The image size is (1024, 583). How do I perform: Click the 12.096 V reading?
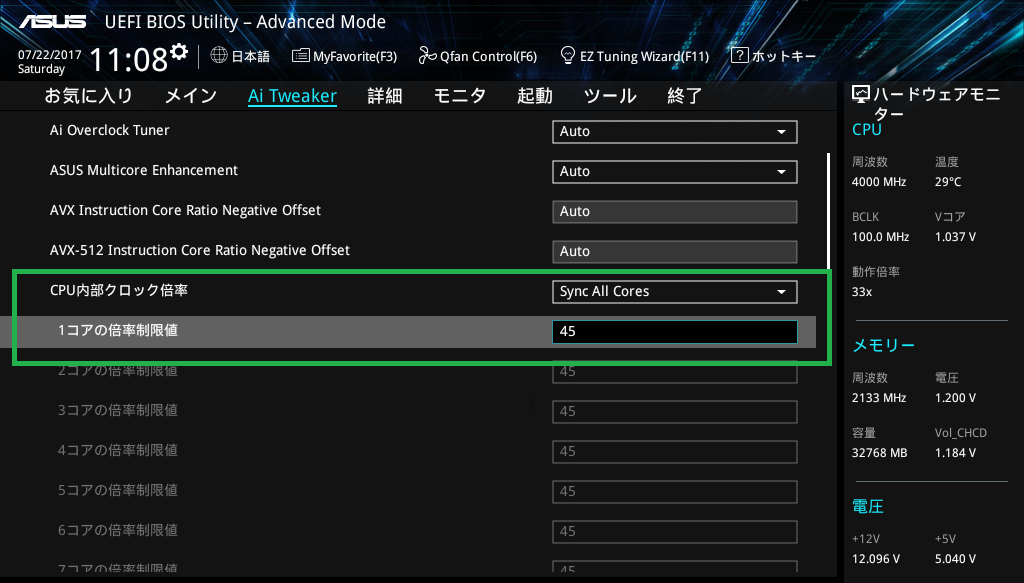(875, 559)
